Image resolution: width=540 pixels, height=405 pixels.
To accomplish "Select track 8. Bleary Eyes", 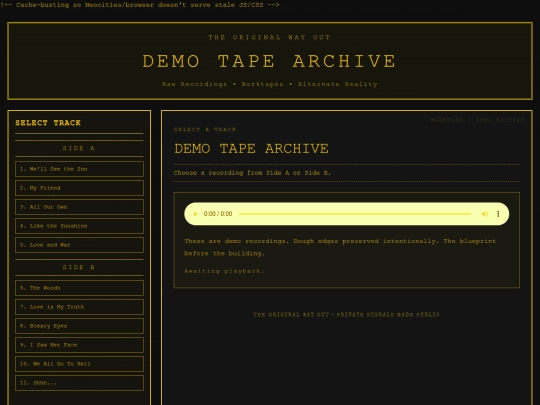I will tap(79, 326).
